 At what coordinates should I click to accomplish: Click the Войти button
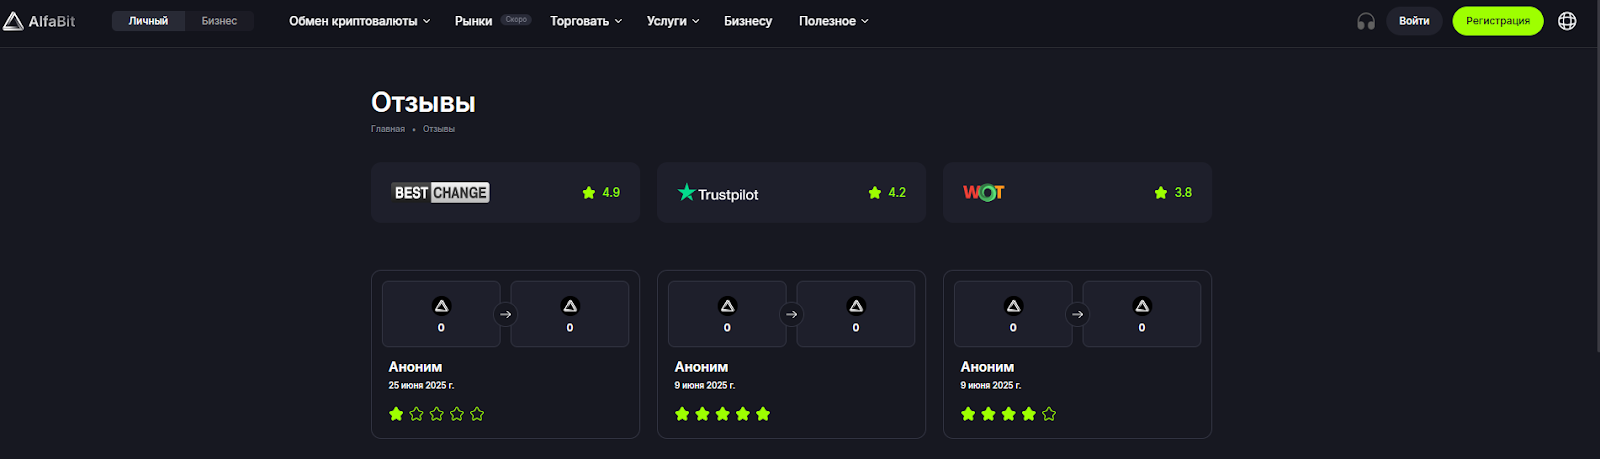click(1414, 21)
